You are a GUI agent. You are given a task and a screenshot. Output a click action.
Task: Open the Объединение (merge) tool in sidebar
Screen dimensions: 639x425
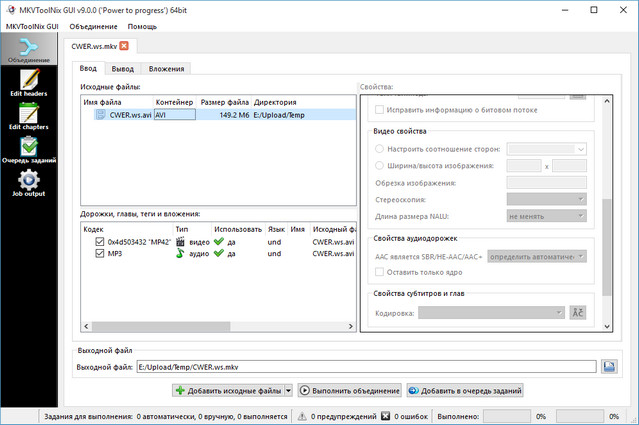[x=28, y=49]
